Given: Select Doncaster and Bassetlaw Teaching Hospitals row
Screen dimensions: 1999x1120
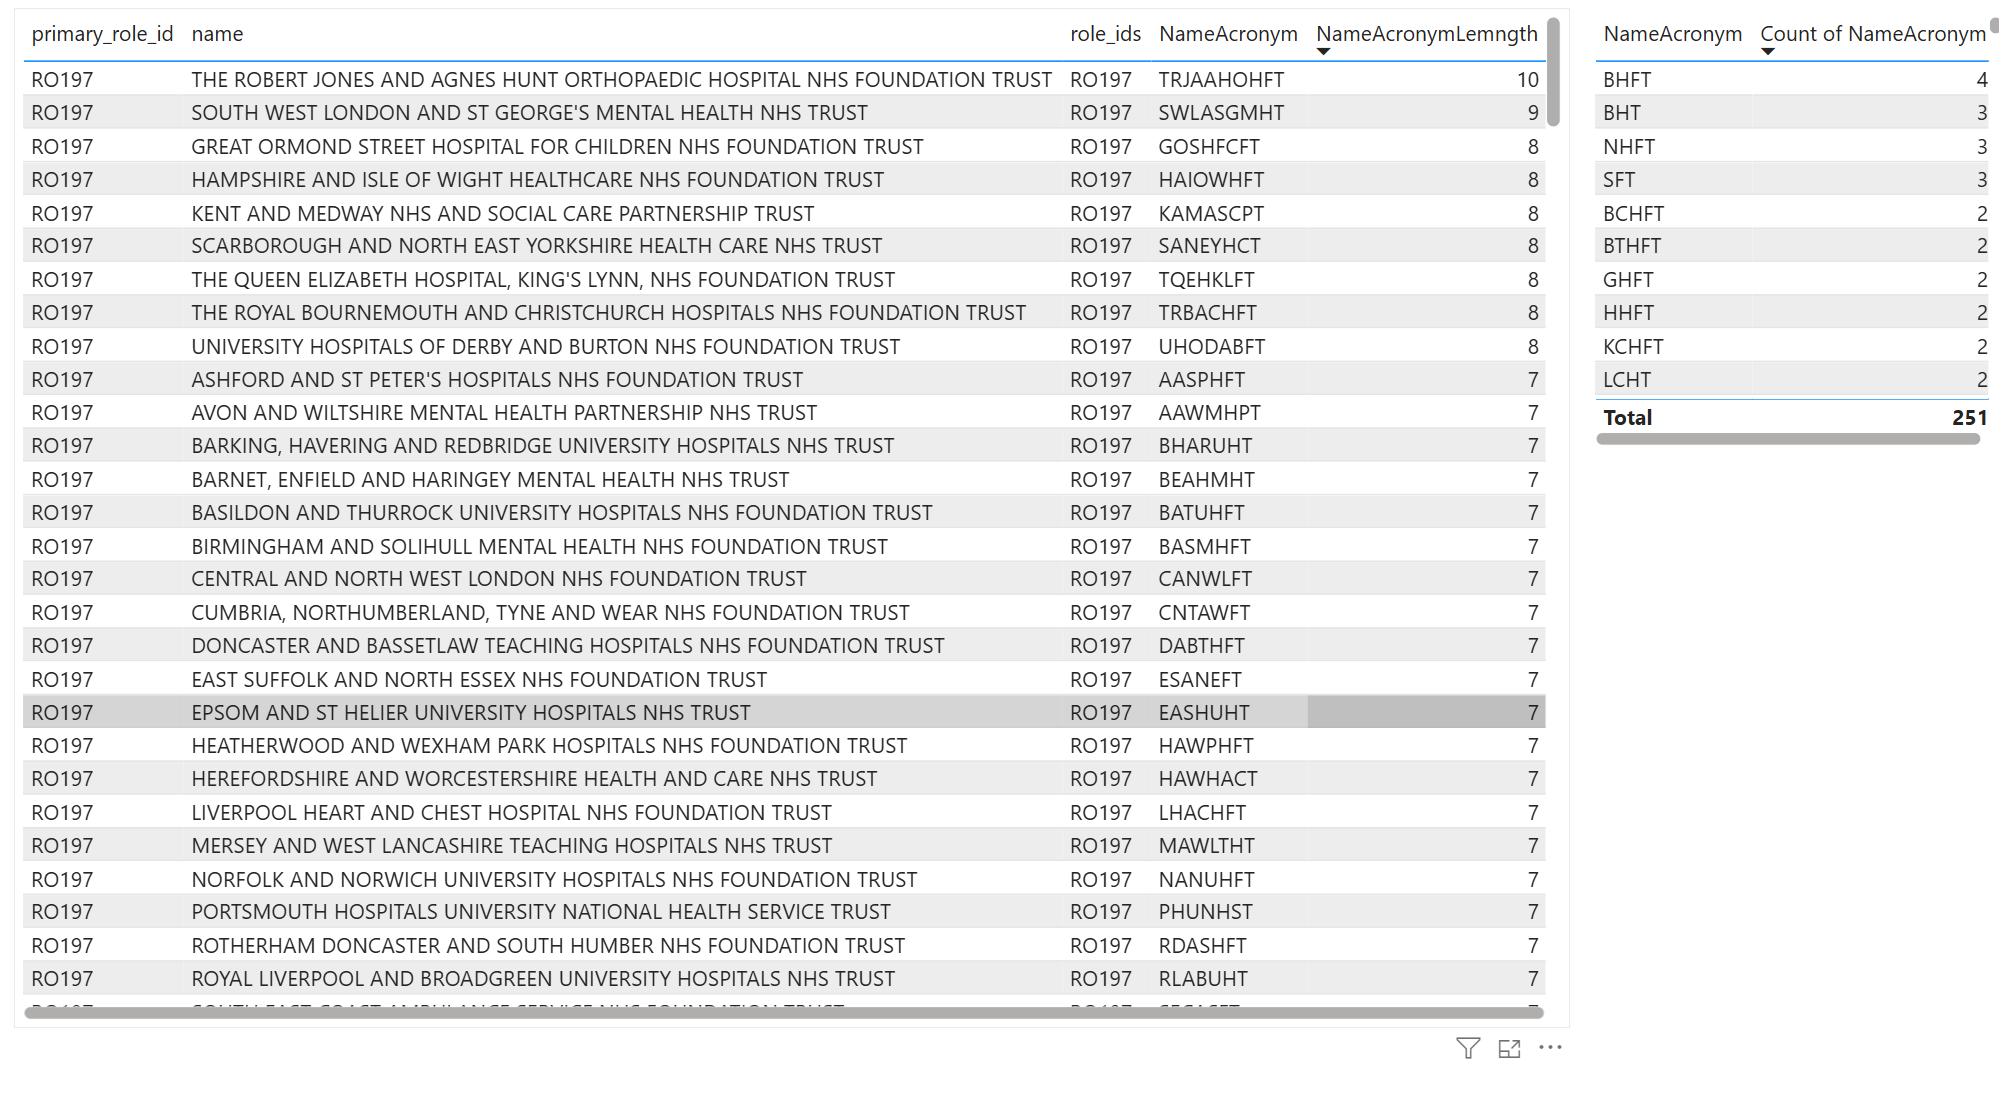Looking at the screenshot, I should tap(784, 646).
